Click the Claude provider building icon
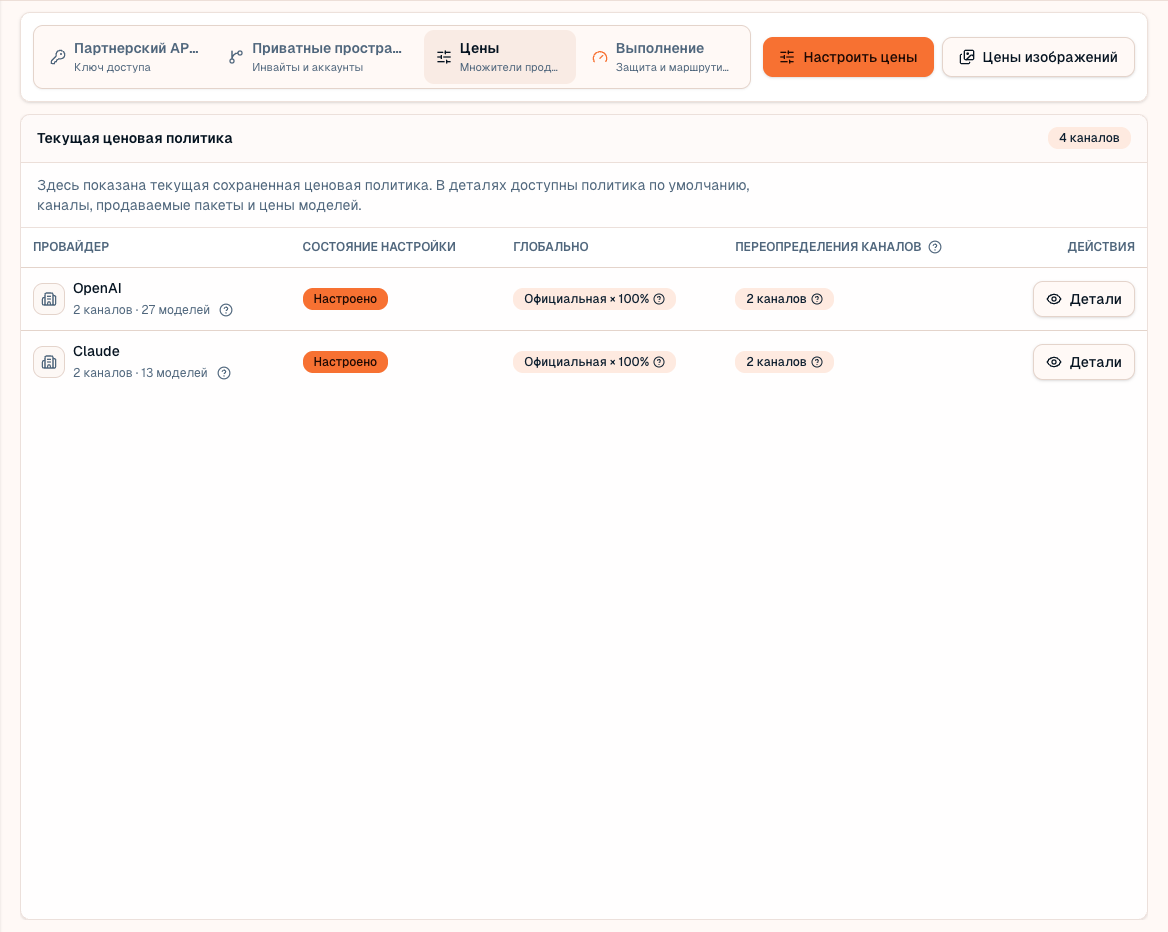Screen dimensions: 1168x932 tap(49, 362)
